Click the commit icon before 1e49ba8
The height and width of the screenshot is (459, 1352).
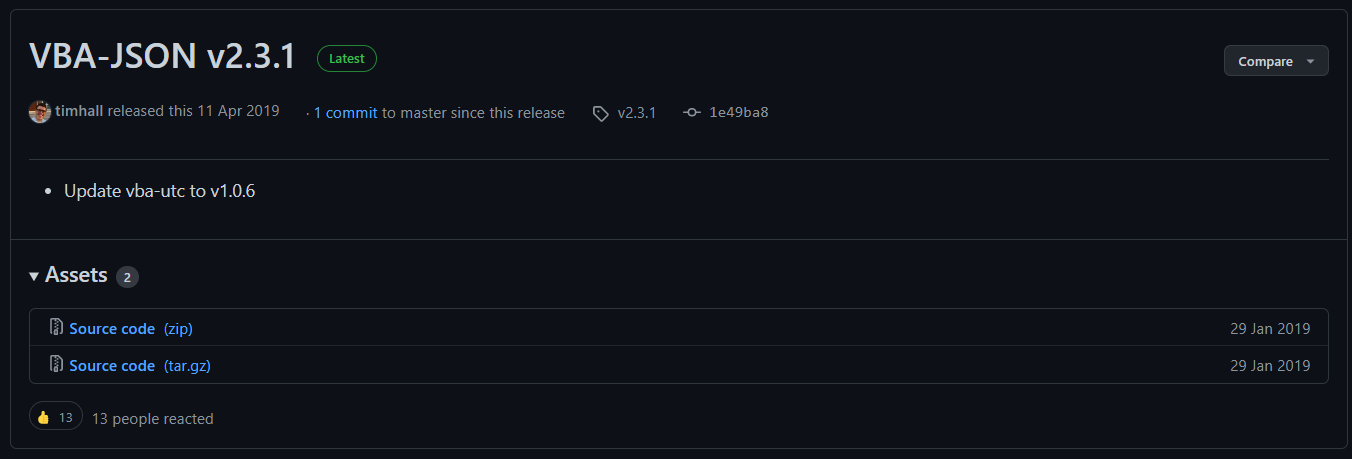[691, 113]
